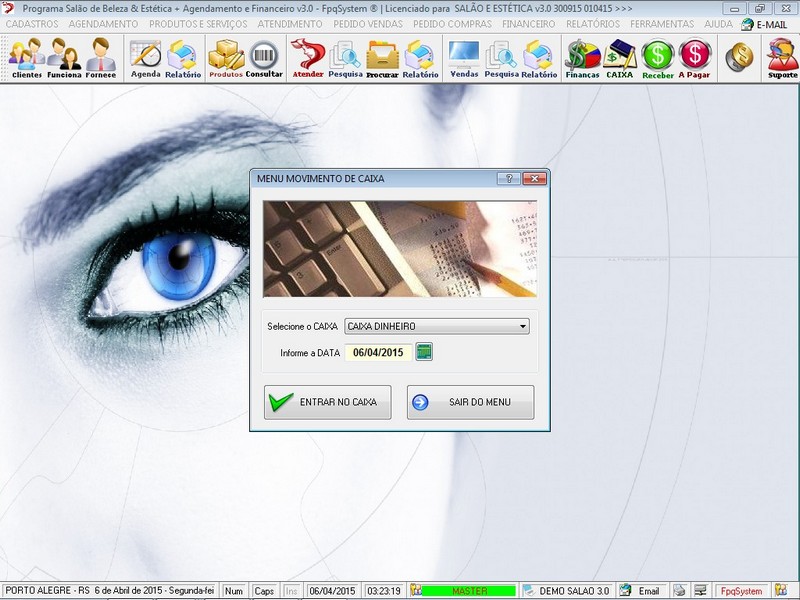Open the Clientes toolbar icon
The image size is (800, 600).
[x=26, y=58]
